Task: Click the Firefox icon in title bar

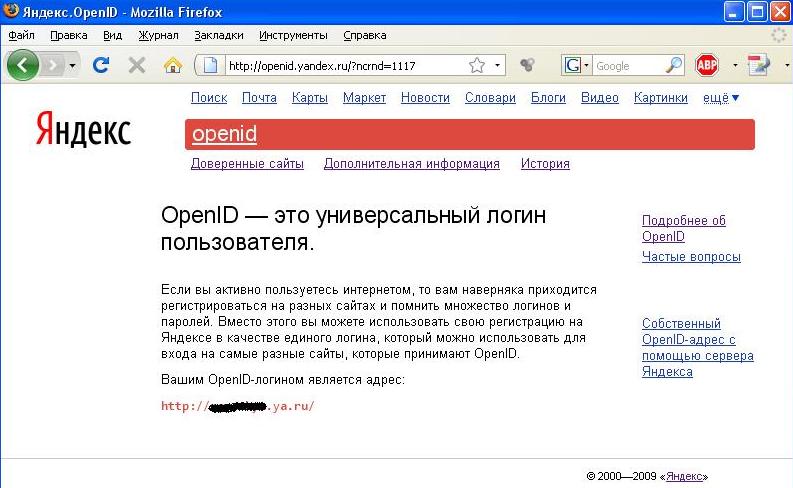Action: click(11, 11)
